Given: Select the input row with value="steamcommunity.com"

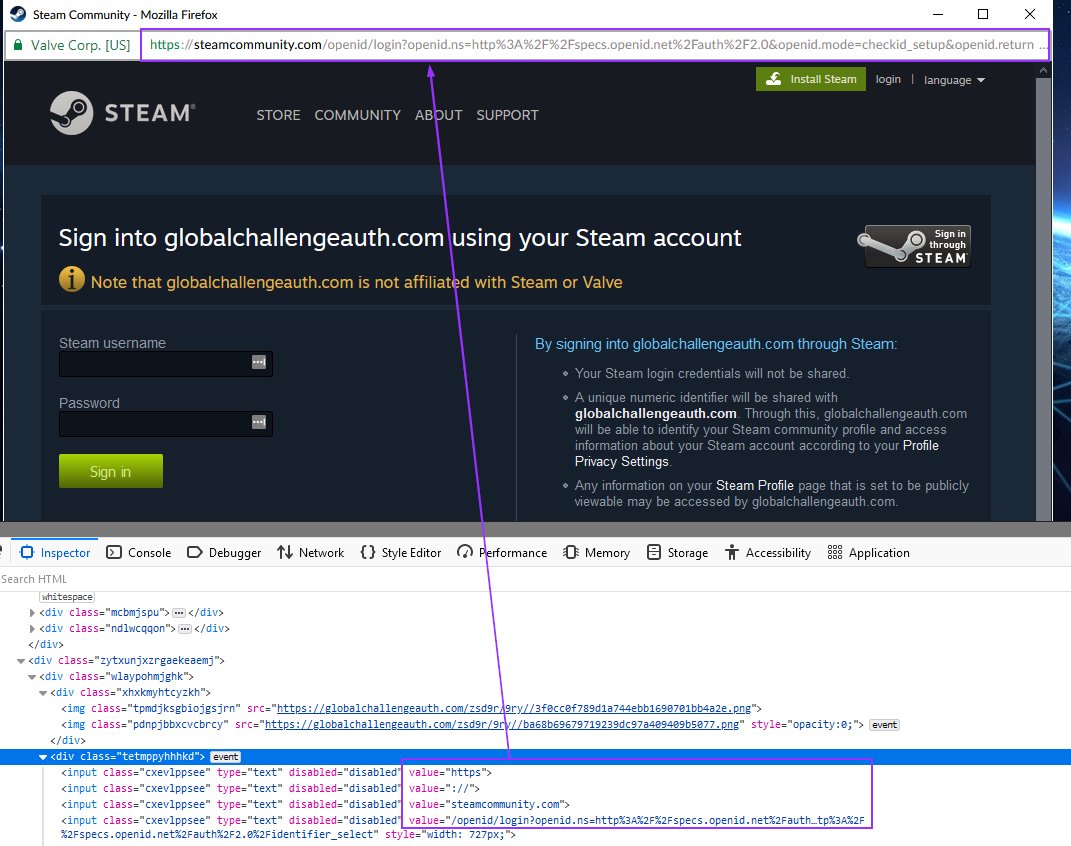Looking at the screenshot, I should [316, 804].
